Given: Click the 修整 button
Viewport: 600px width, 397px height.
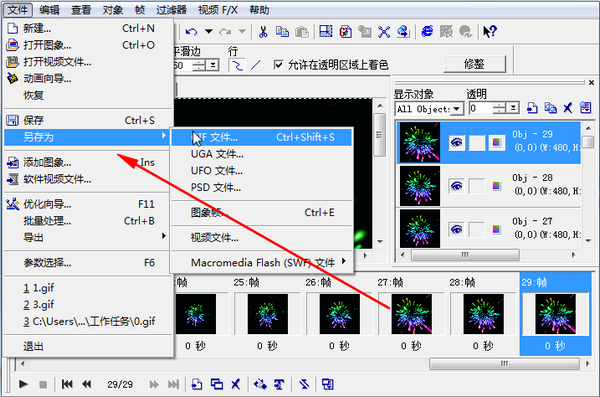Looking at the screenshot, I should pos(474,64).
